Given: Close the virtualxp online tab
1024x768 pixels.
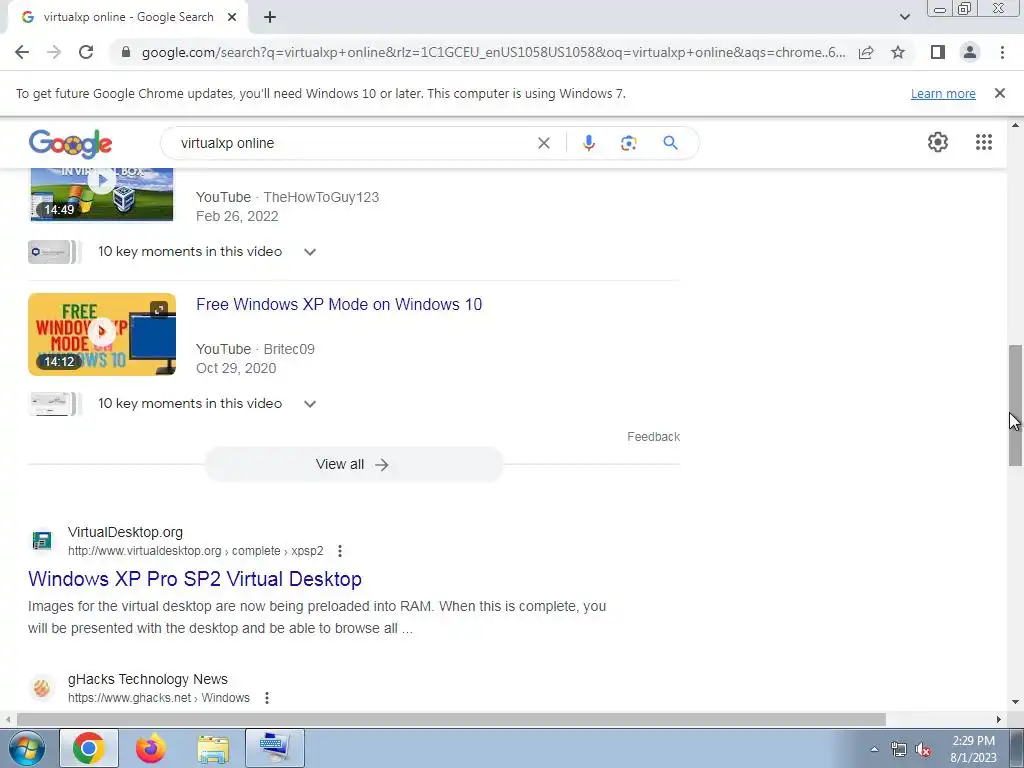Looking at the screenshot, I should pyautogui.click(x=232, y=17).
